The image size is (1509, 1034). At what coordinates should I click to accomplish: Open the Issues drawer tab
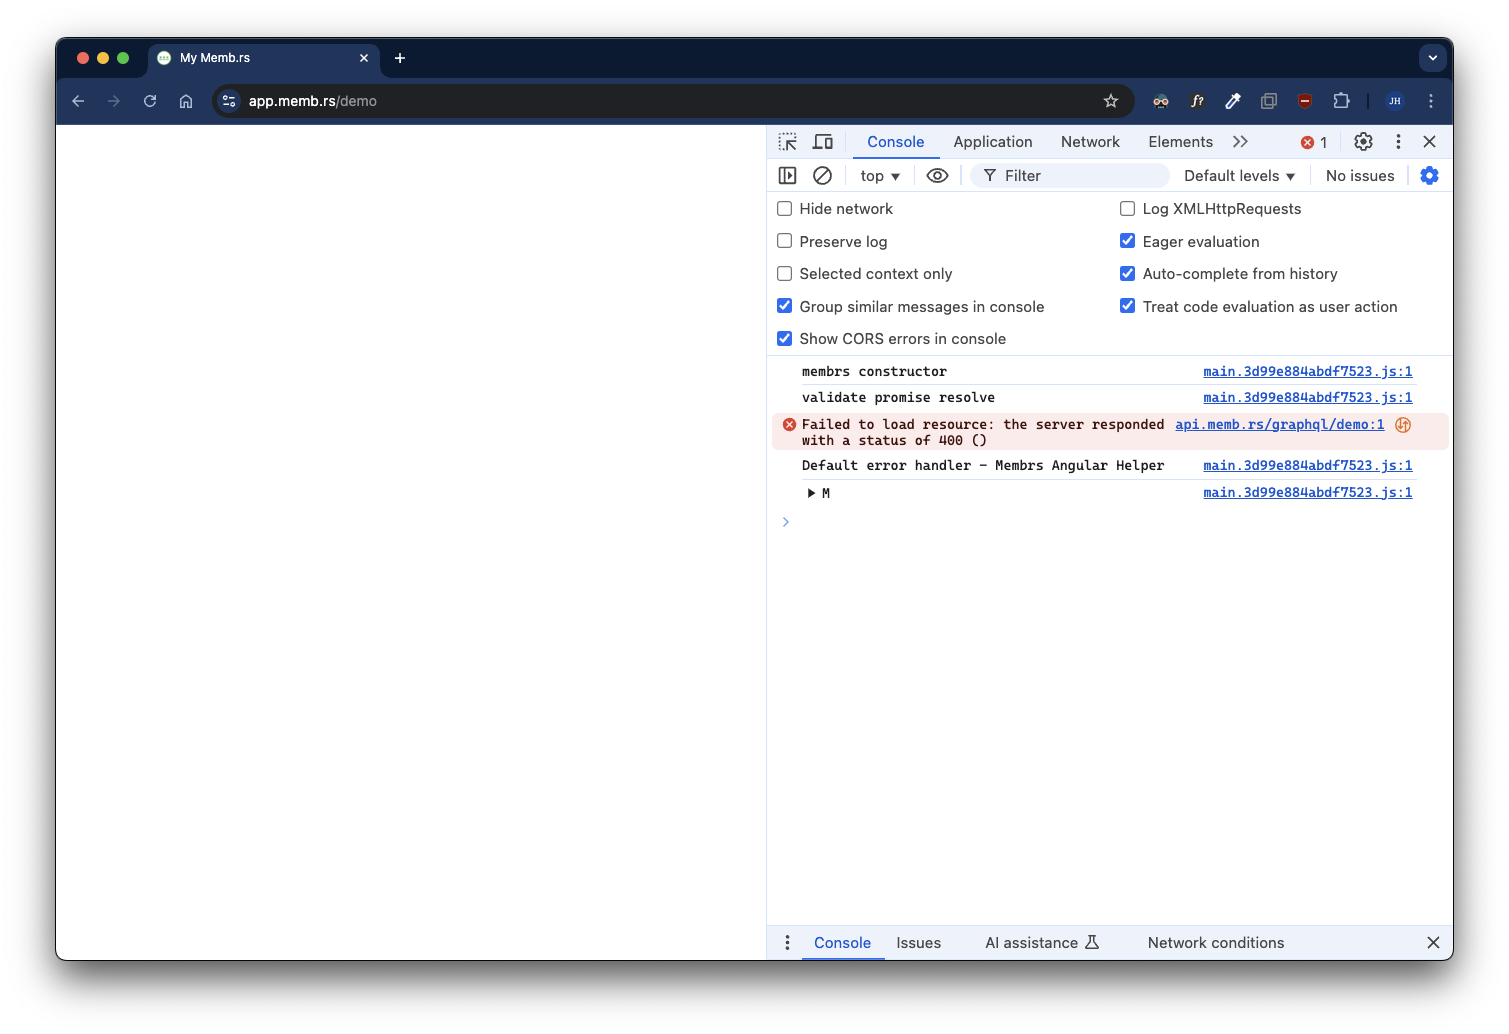click(x=918, y=943)
